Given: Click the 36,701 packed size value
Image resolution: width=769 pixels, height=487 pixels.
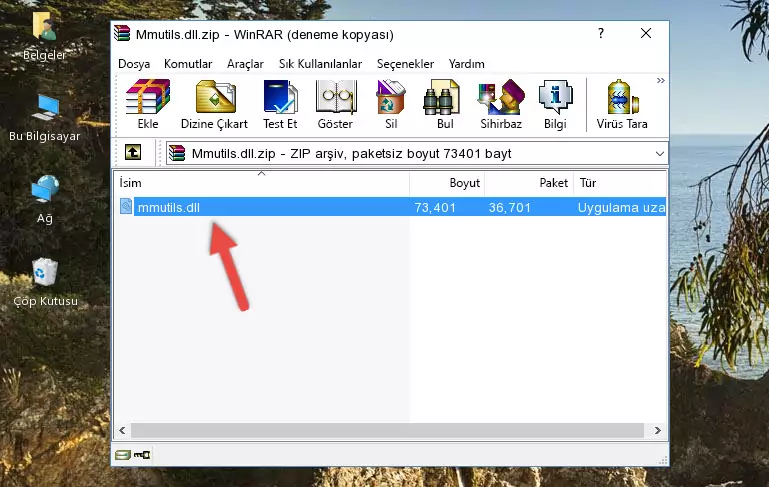Looking at the screenshot, I should [510, 207].
